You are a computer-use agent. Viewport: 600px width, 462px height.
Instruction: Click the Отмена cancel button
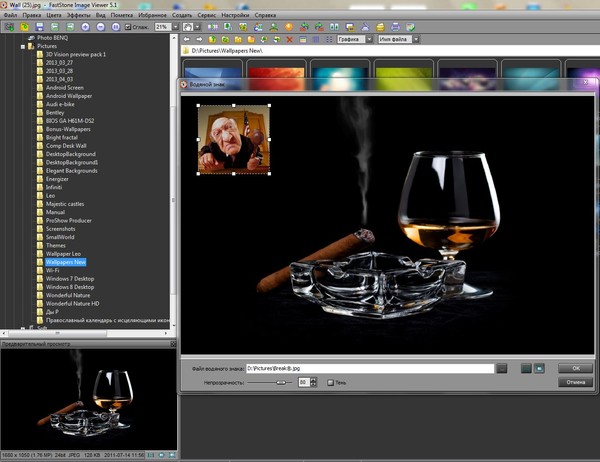click(x=575, y=382)
